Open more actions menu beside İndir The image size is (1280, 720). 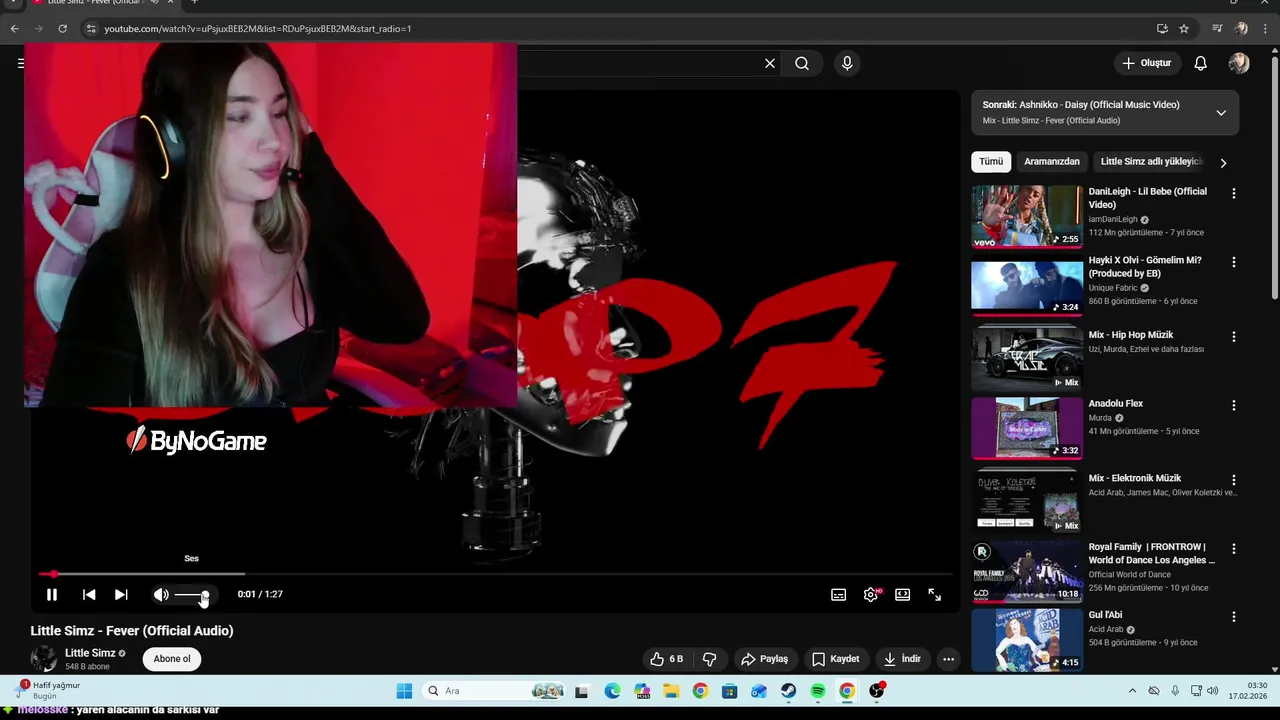pyautogui.click(x=948, y=659)
